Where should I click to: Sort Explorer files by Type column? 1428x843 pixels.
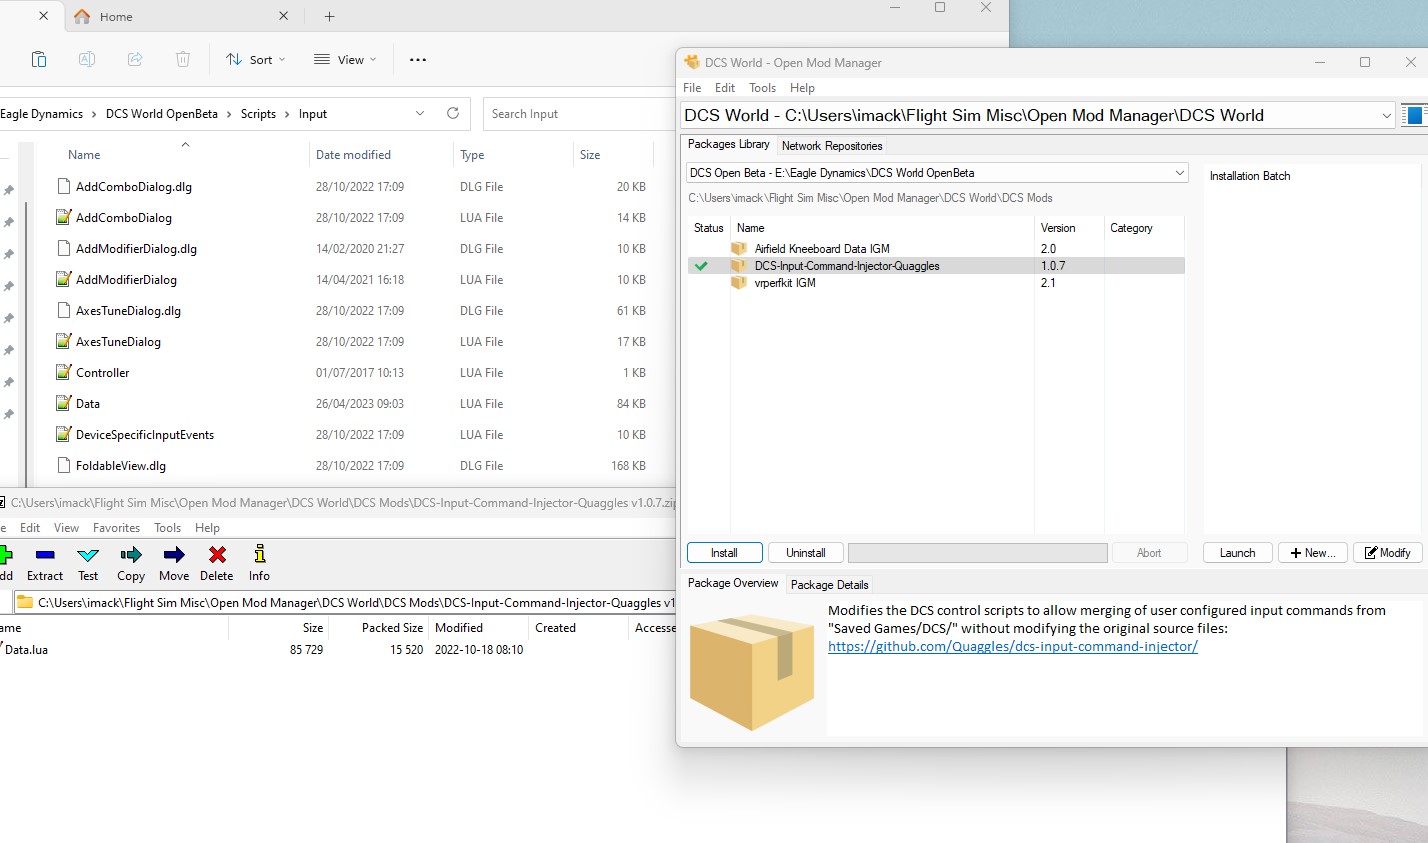click(473, 155)
